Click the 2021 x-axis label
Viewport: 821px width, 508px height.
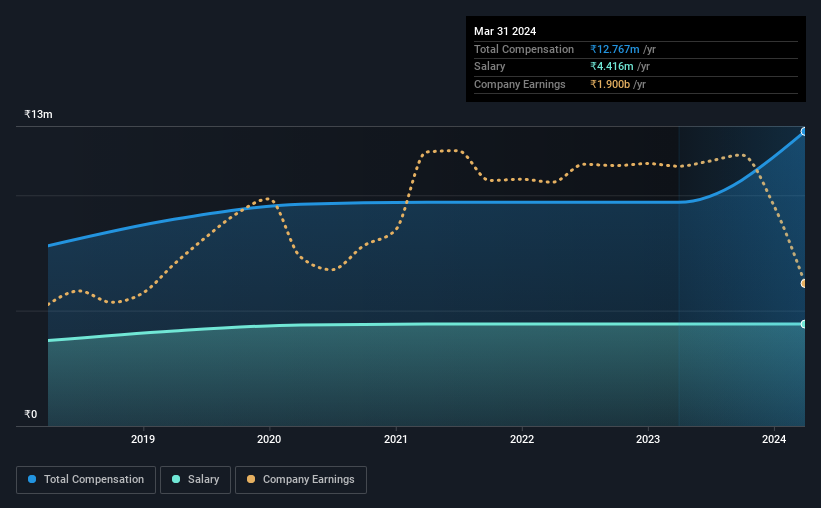point(396,439)
